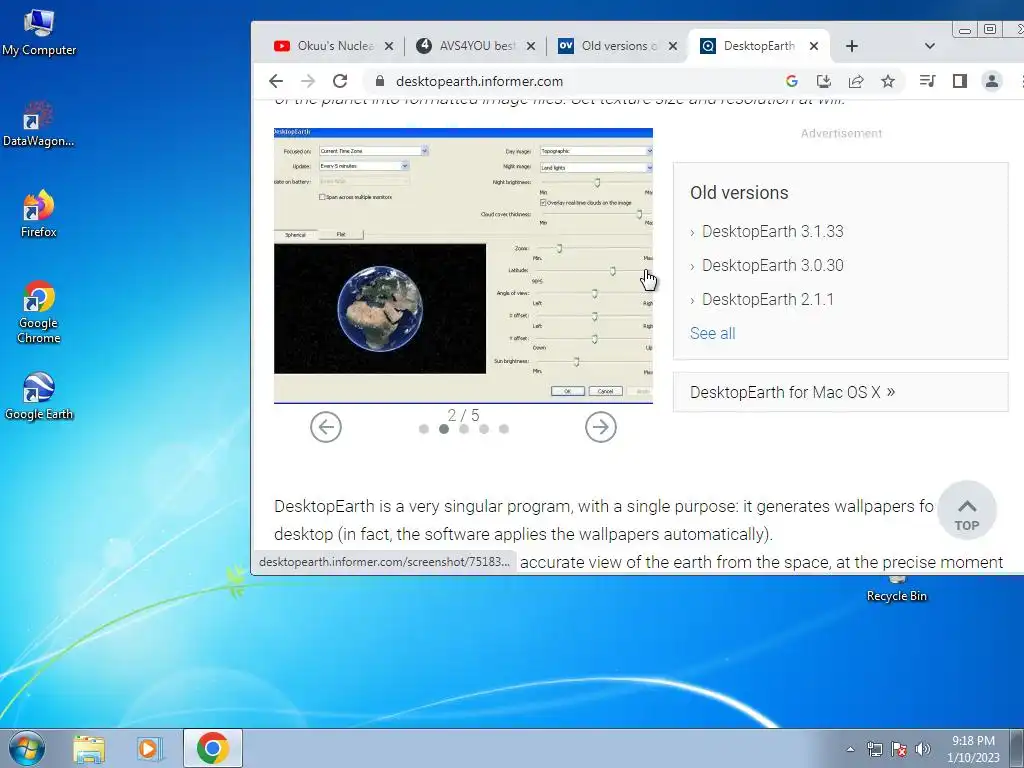Show previous screenshot with left arrow circle
The image size is (1024, 768).
coord(326,427)
